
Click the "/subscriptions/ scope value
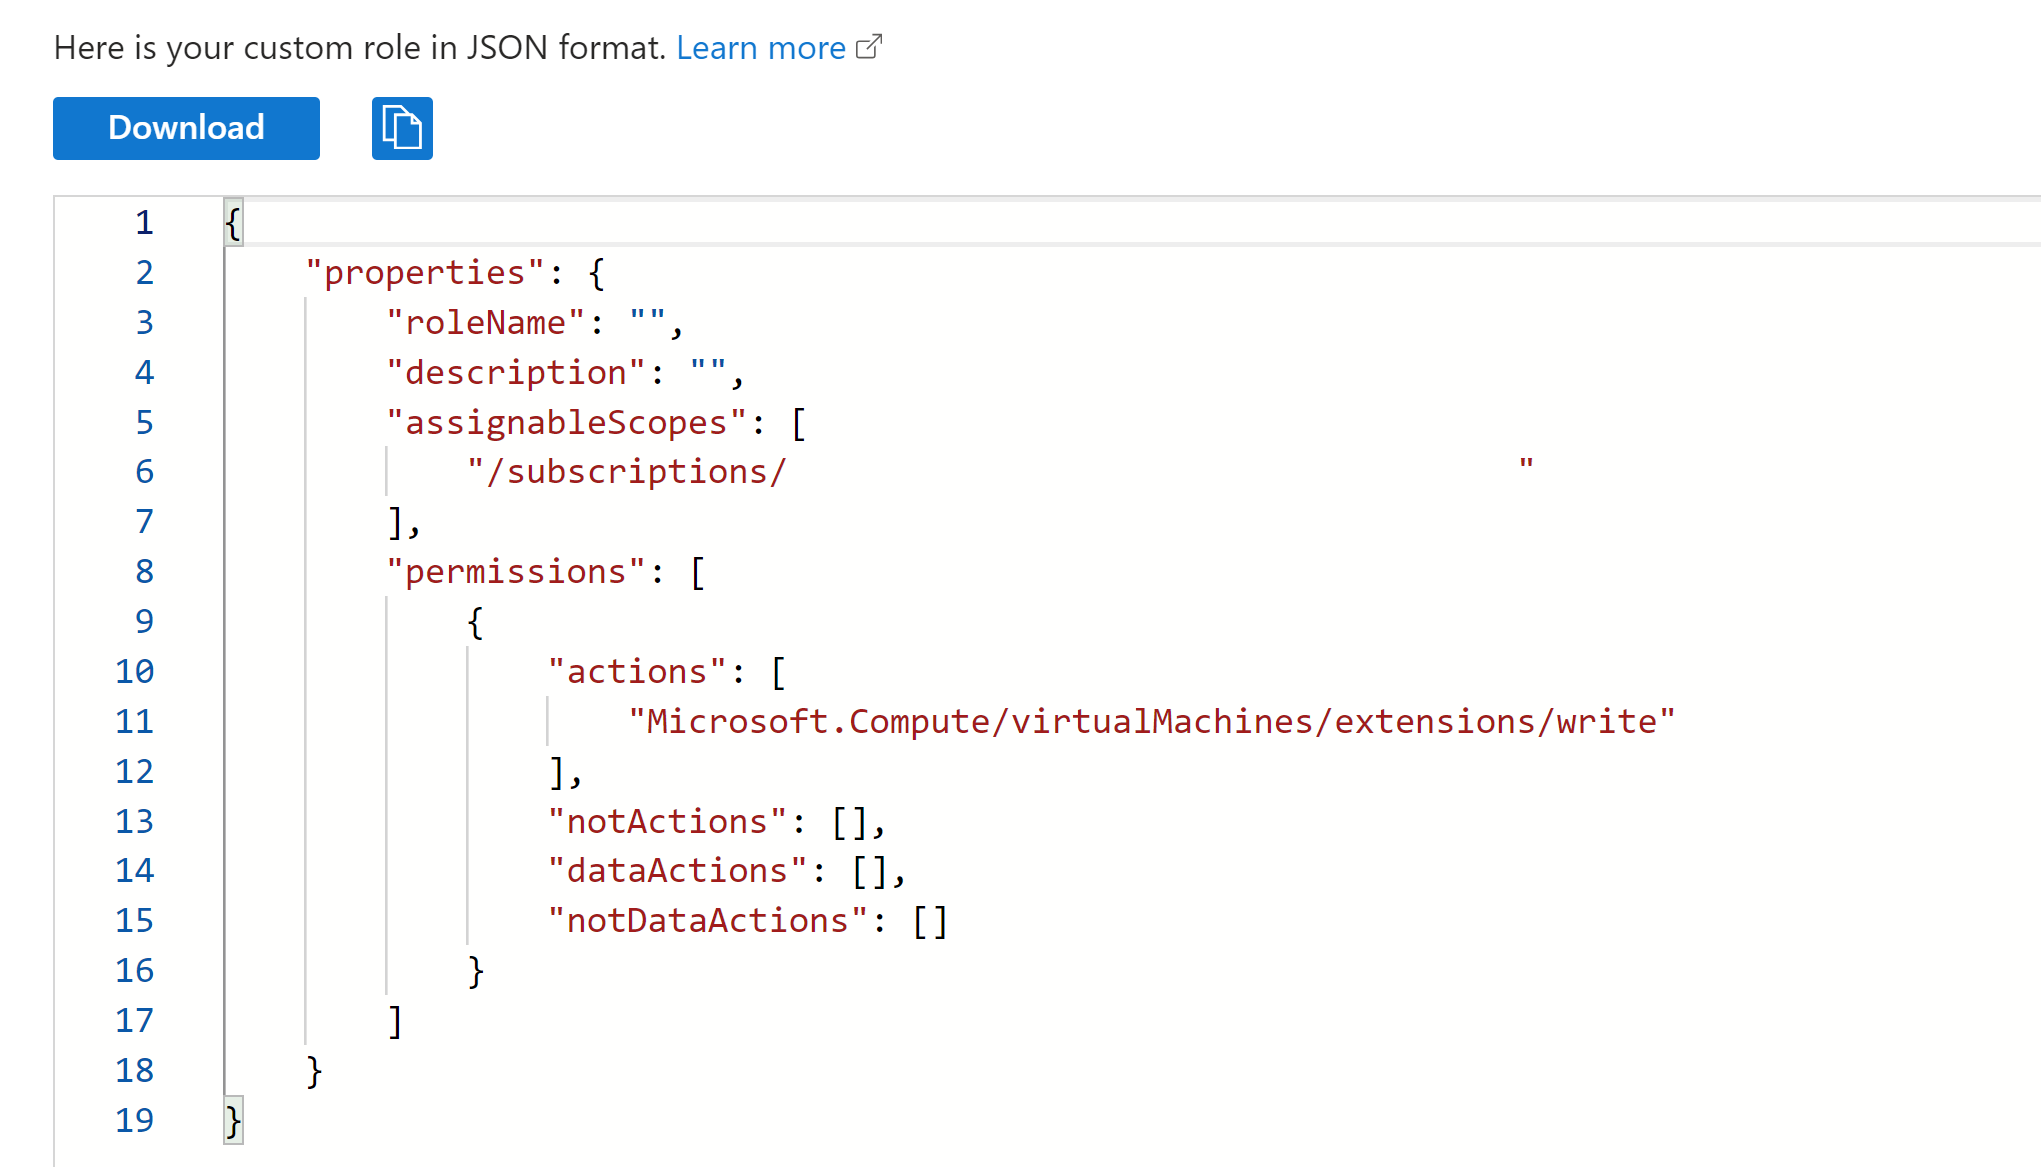(x=627, y=471)
